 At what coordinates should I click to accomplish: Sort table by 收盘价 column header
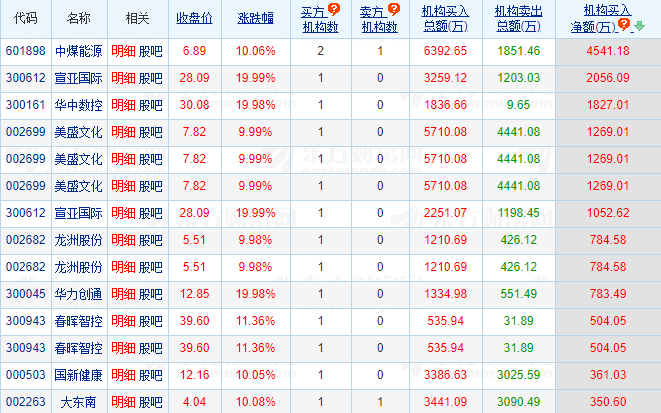point(194,18)
